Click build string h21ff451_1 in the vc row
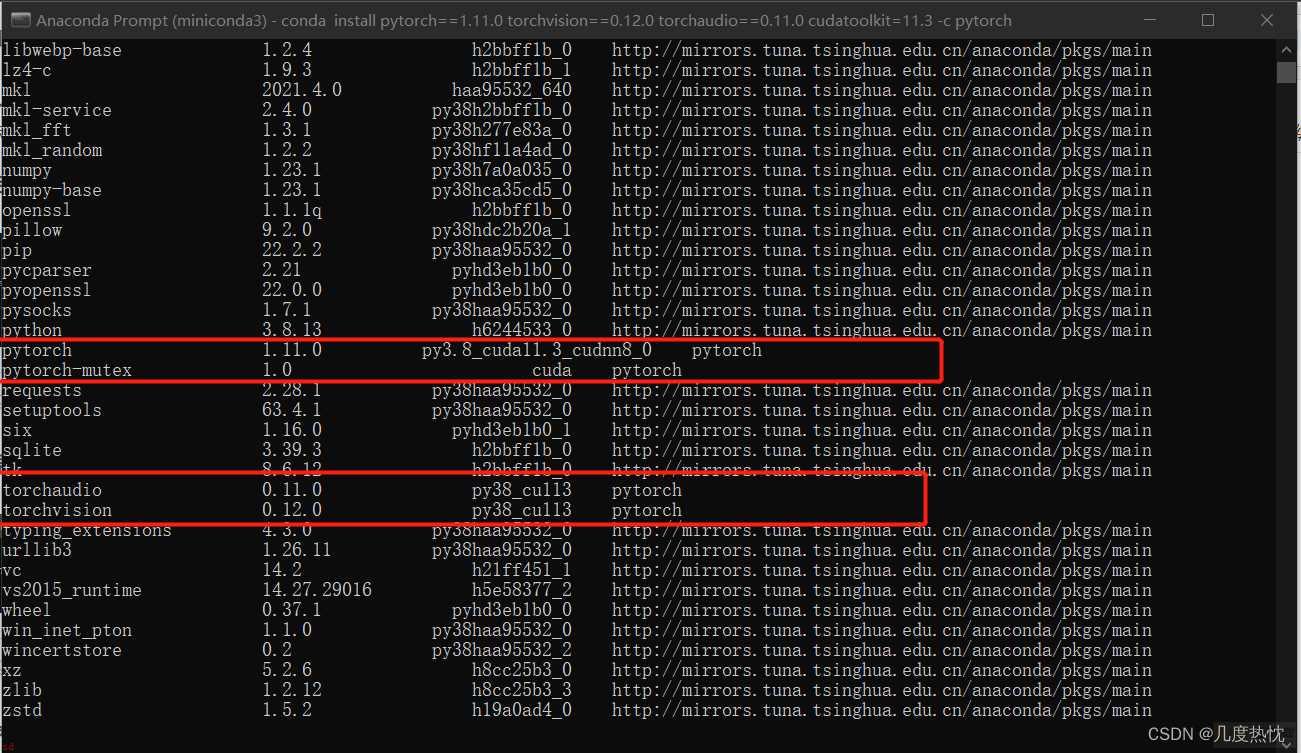Image resolution: width=1301 pixels, height=753 pixels. (x=522, y=570)
